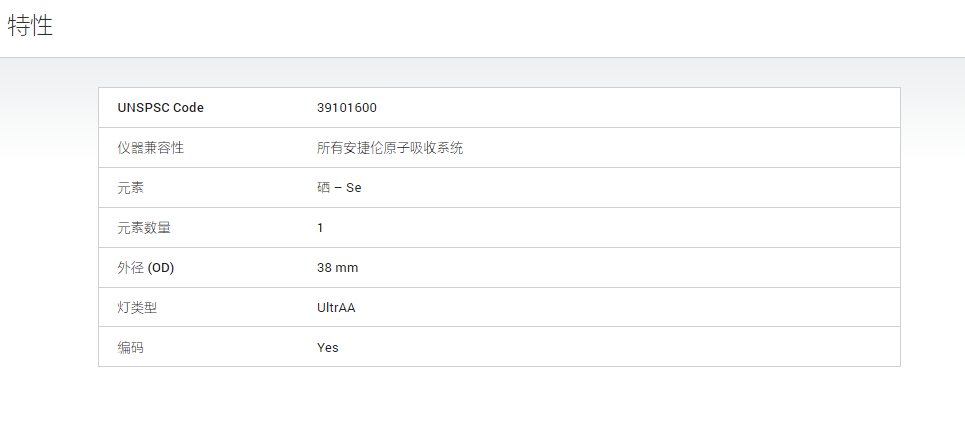The width and height of the screenshot is (965, 423).
Task: Select the element count value 1
Action: (320, 228)
